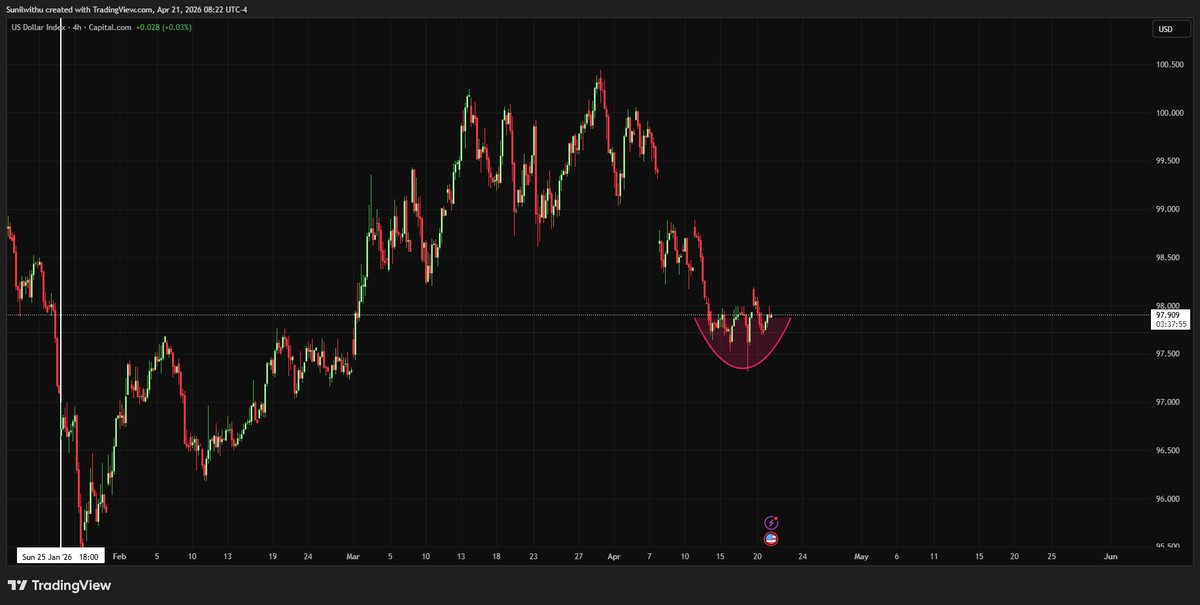Click the 99.000 price axis label
This screenshot has width=1200, height=605.
[x=1169, y=210]
